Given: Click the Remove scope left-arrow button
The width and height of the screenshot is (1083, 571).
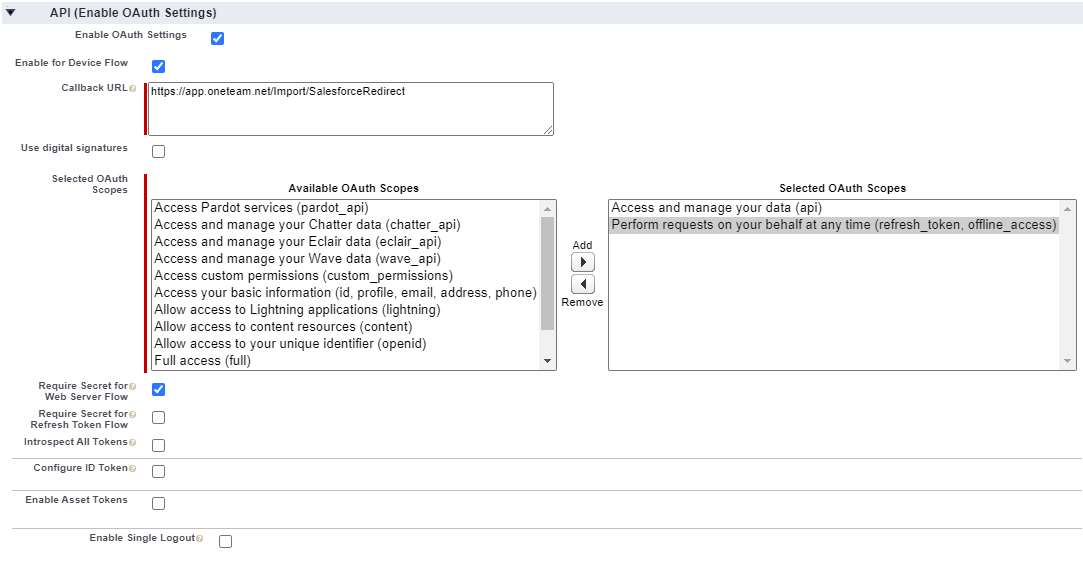Looking at the screenshot, I should 583,284.
